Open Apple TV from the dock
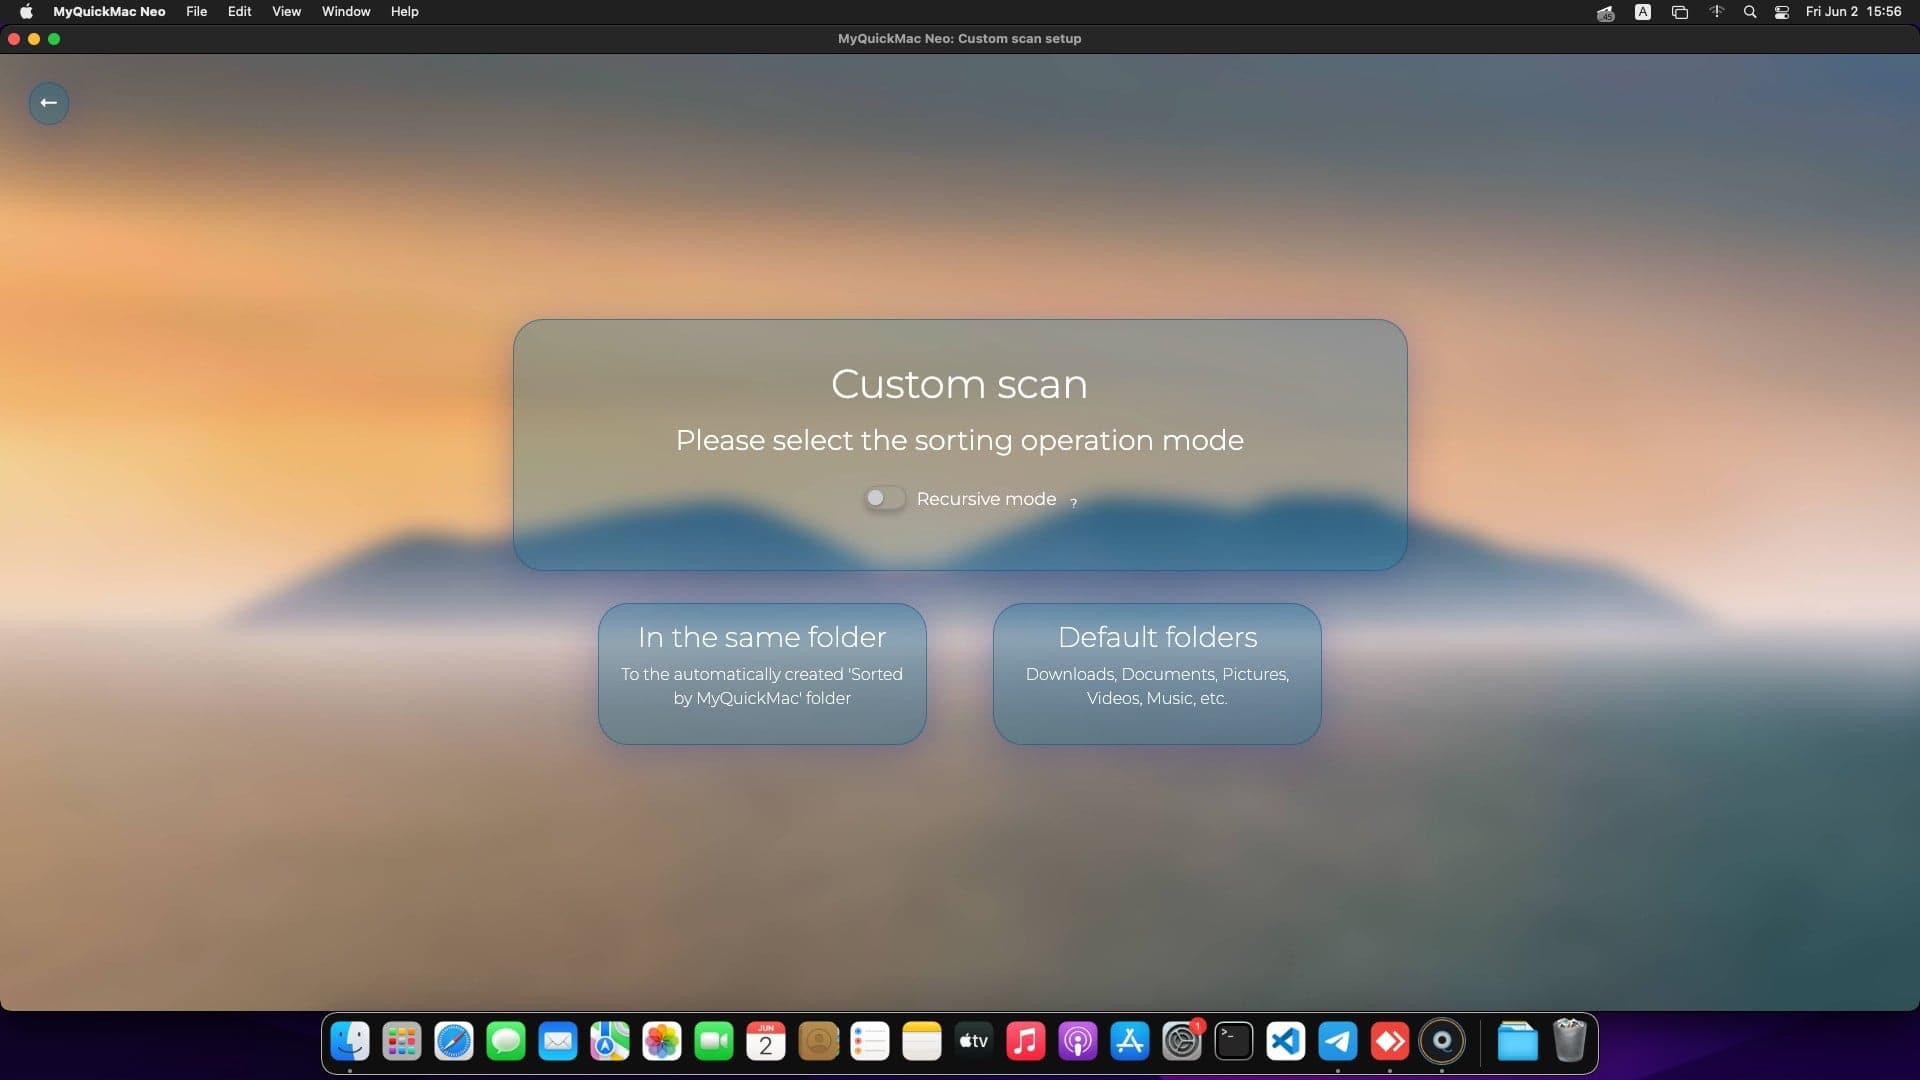Image resolution: width=1920 pixels, height=1080 pixels. pos(974,1042)
